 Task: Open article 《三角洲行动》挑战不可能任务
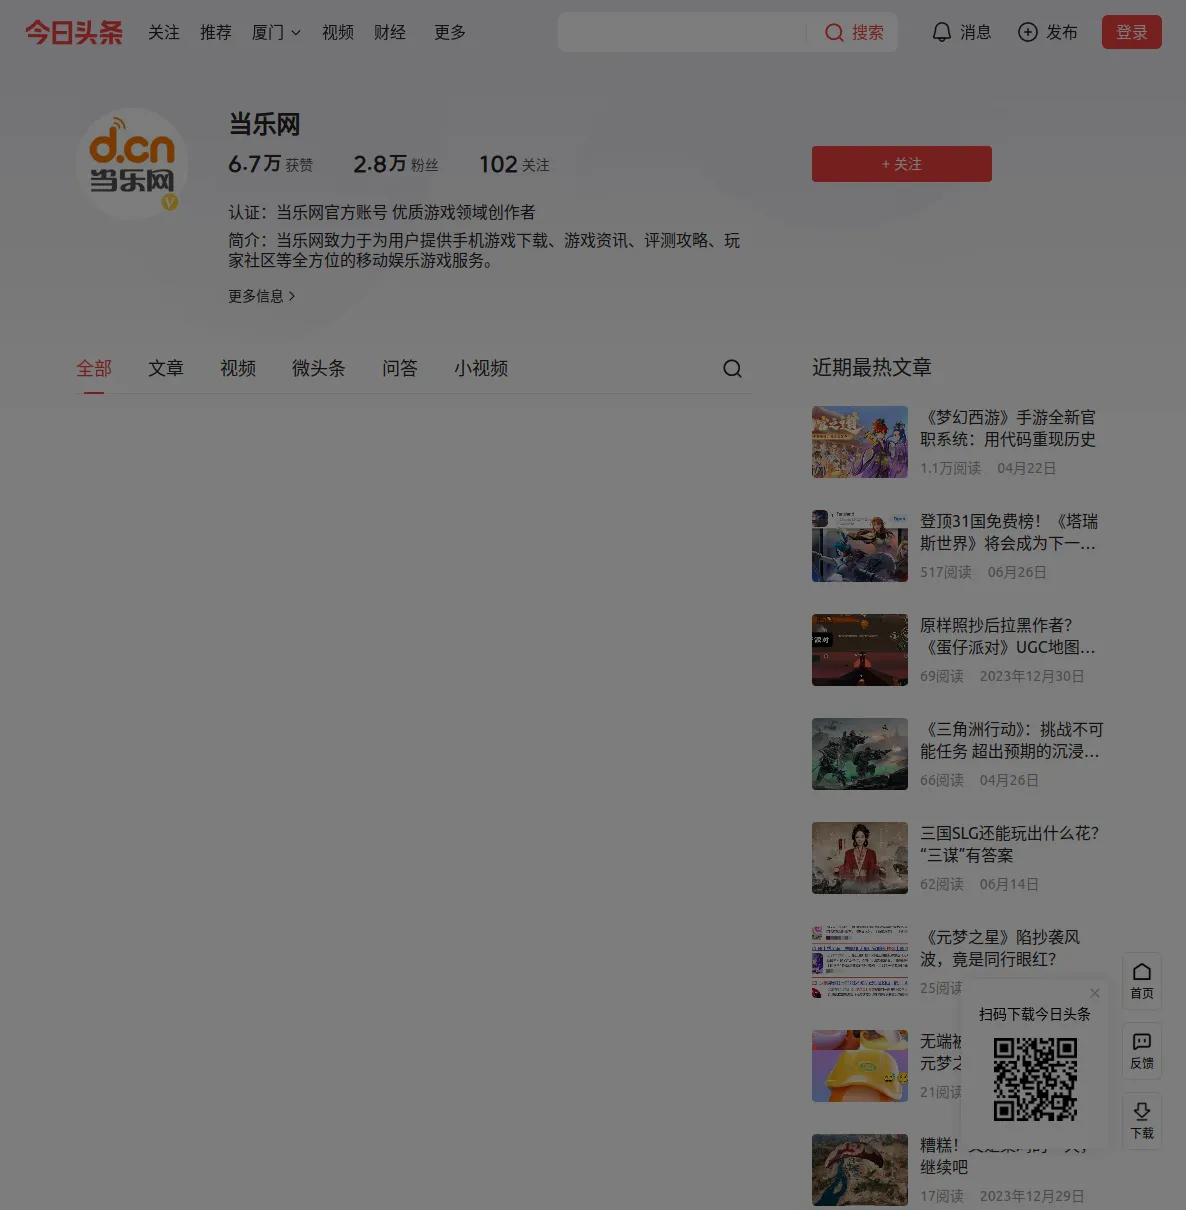click(1012, 740)
